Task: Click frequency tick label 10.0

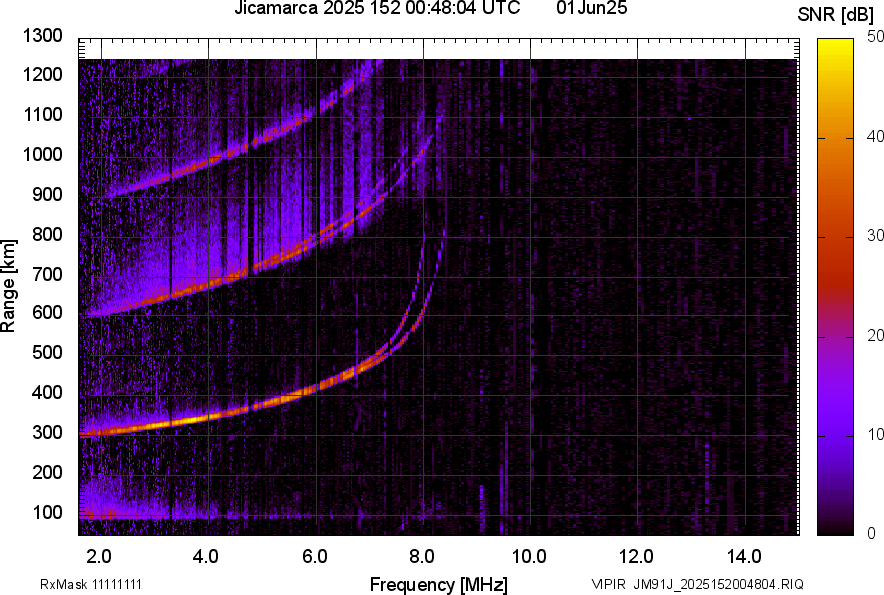Action: pyautogui.click(x=528, y=557)
